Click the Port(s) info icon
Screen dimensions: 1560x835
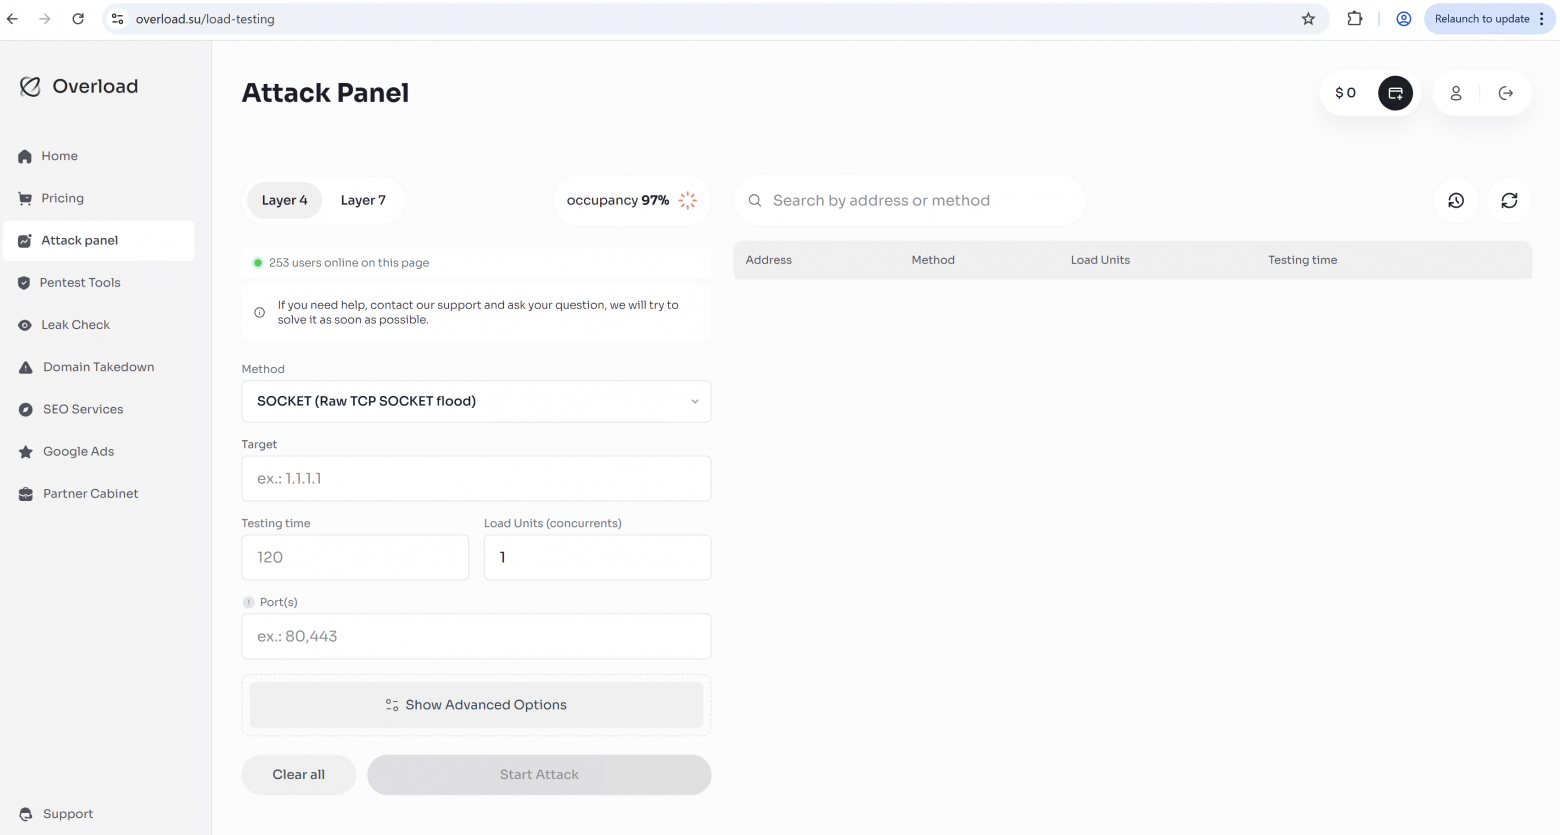click(x=249, y=602)
